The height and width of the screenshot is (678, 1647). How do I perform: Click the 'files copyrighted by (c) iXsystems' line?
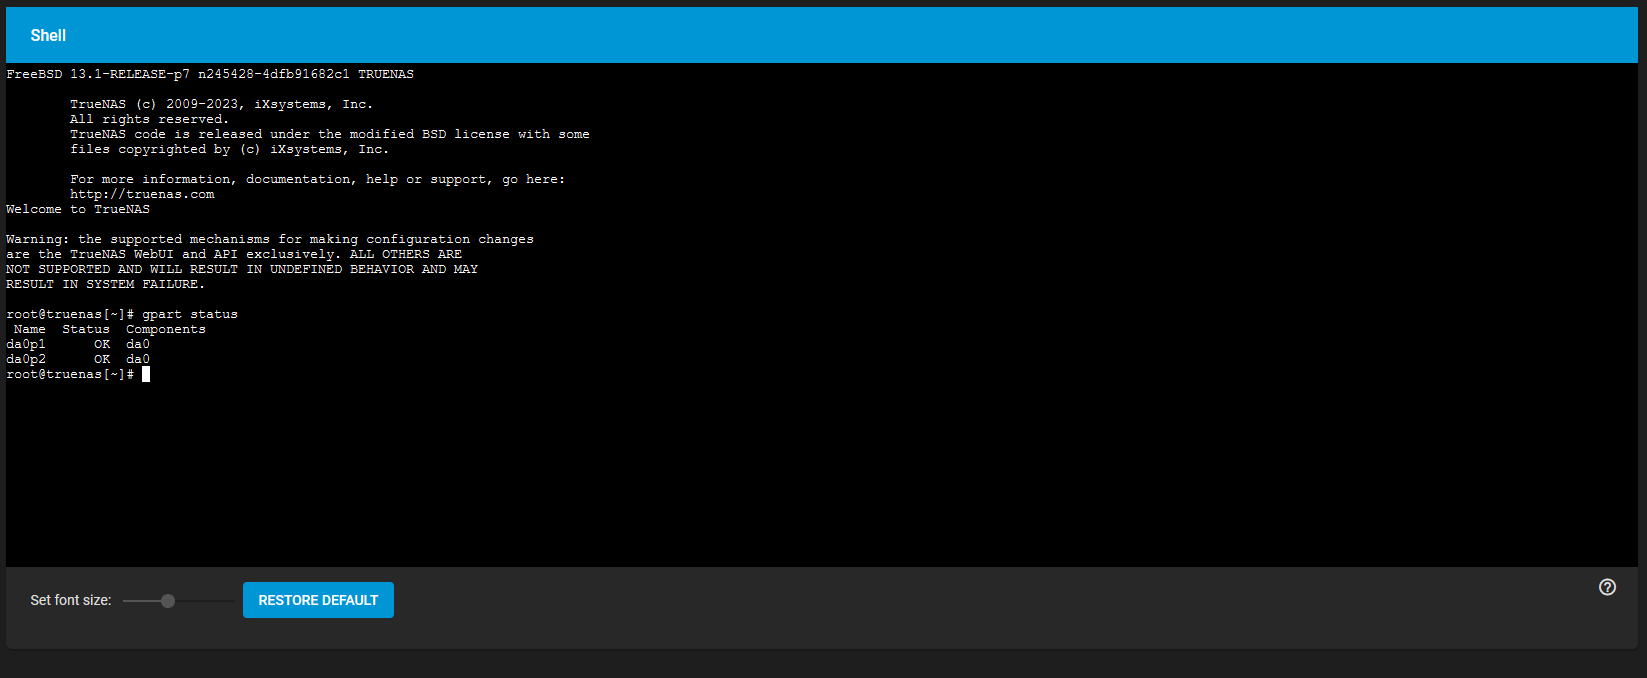tap(230, 149)
